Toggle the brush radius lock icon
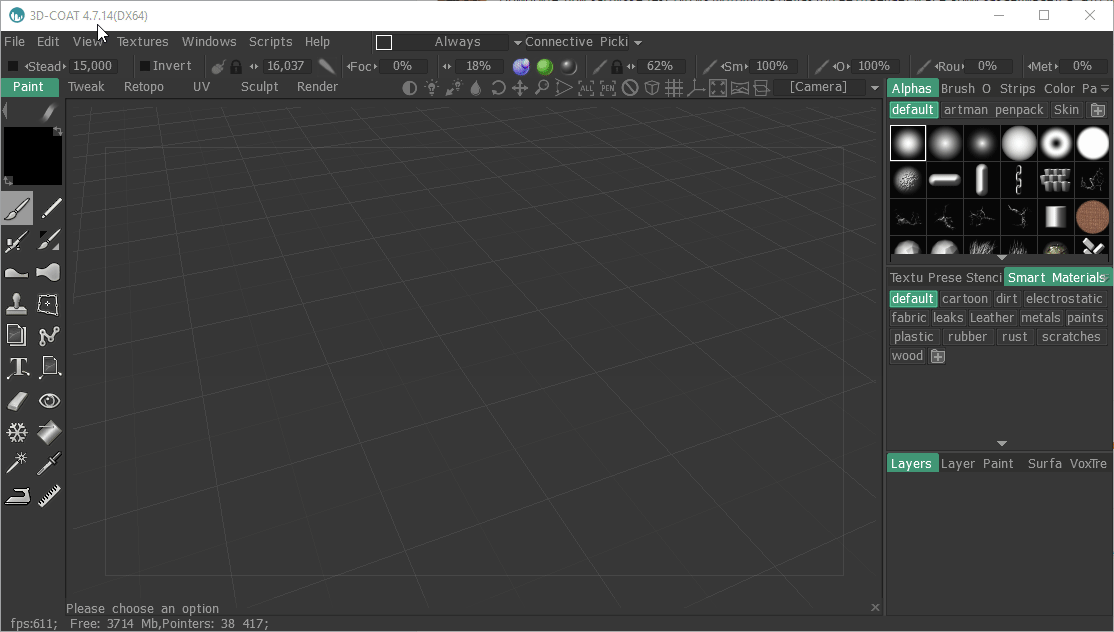Image resolution: width=1114 pixels, height=632 pixels. pyautogui.click(x=236, y=67)
